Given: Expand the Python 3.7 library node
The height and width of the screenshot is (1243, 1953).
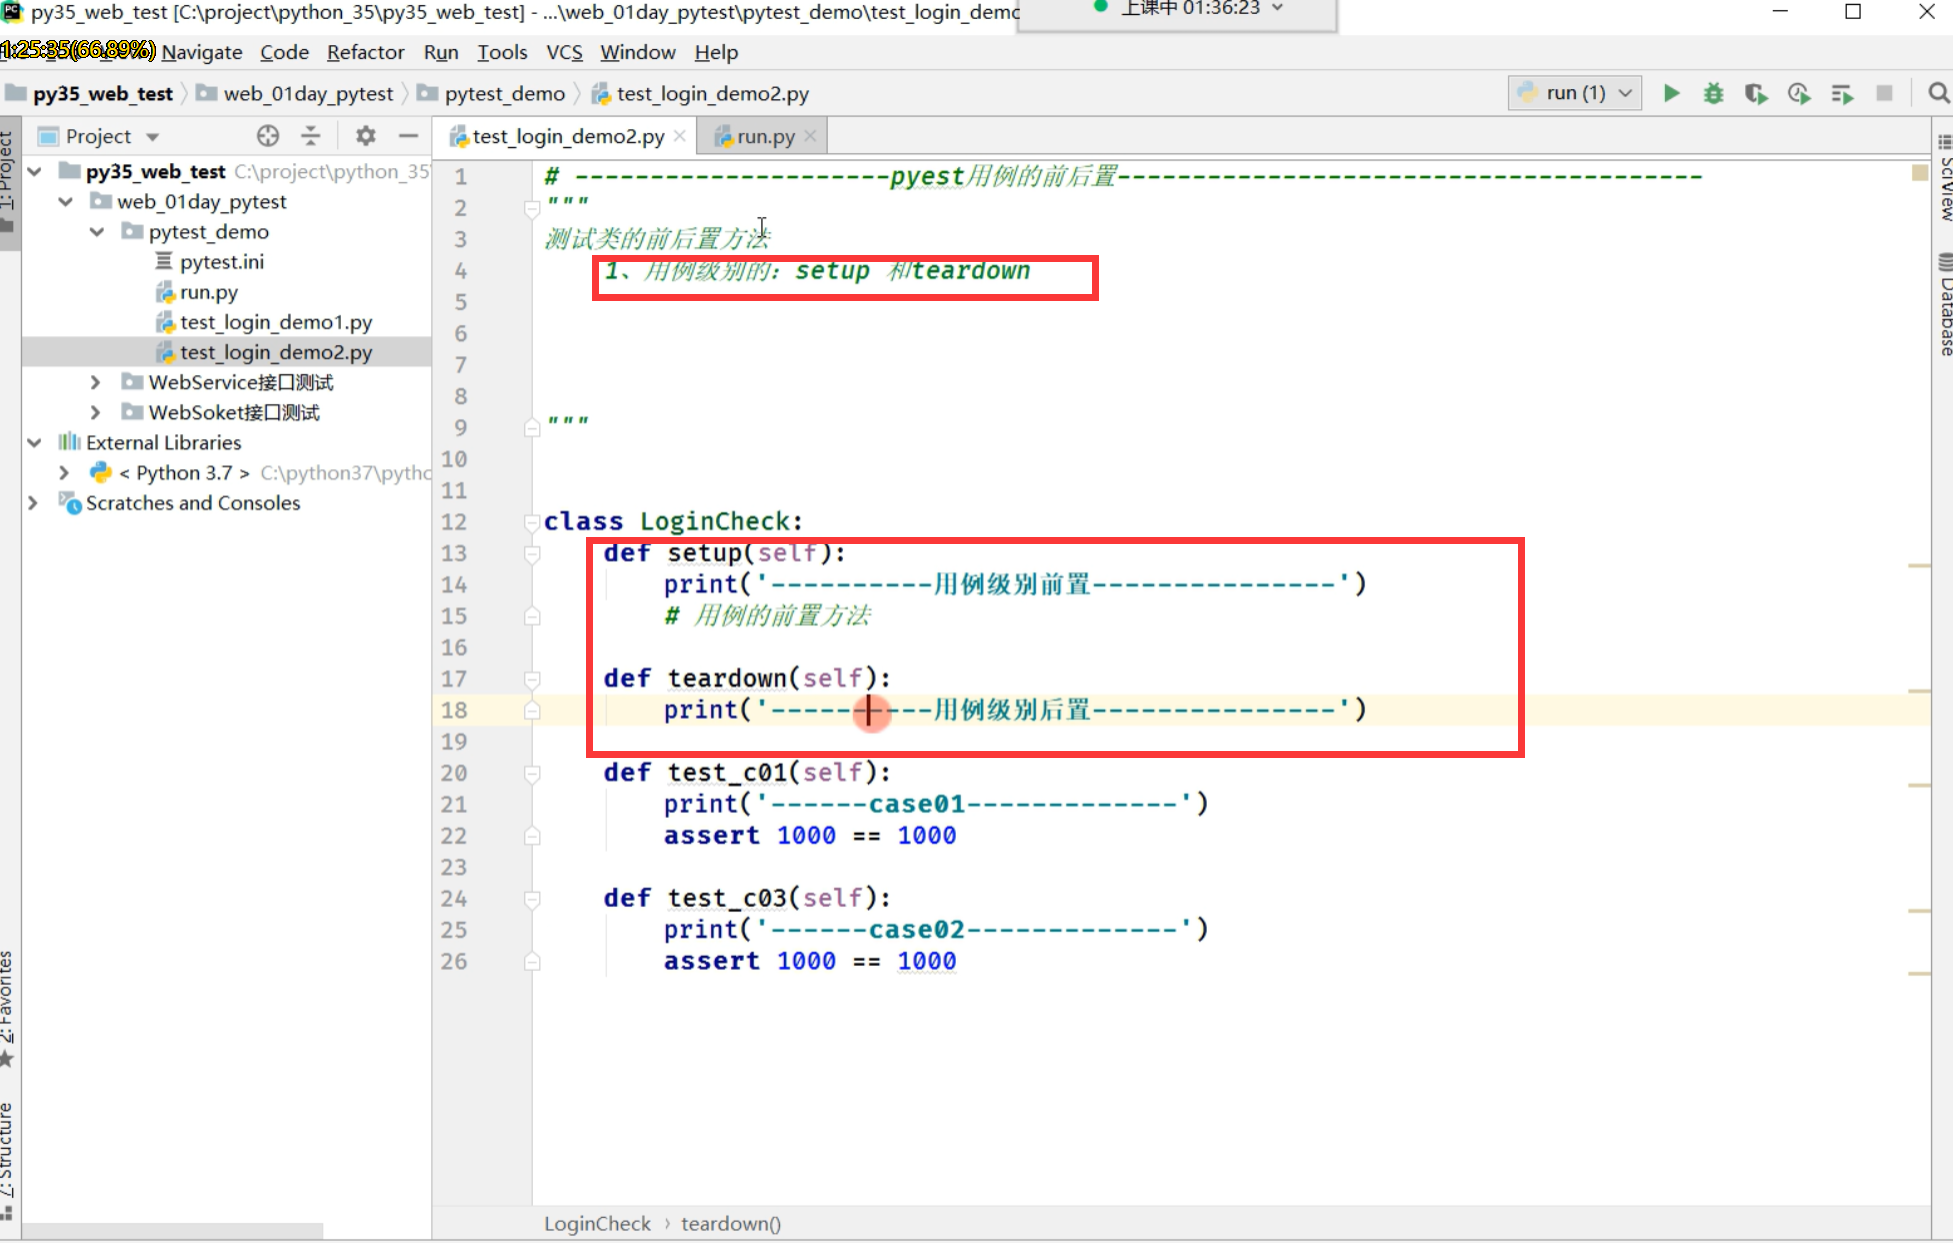Looking at the screenshot, I should 64,472.
